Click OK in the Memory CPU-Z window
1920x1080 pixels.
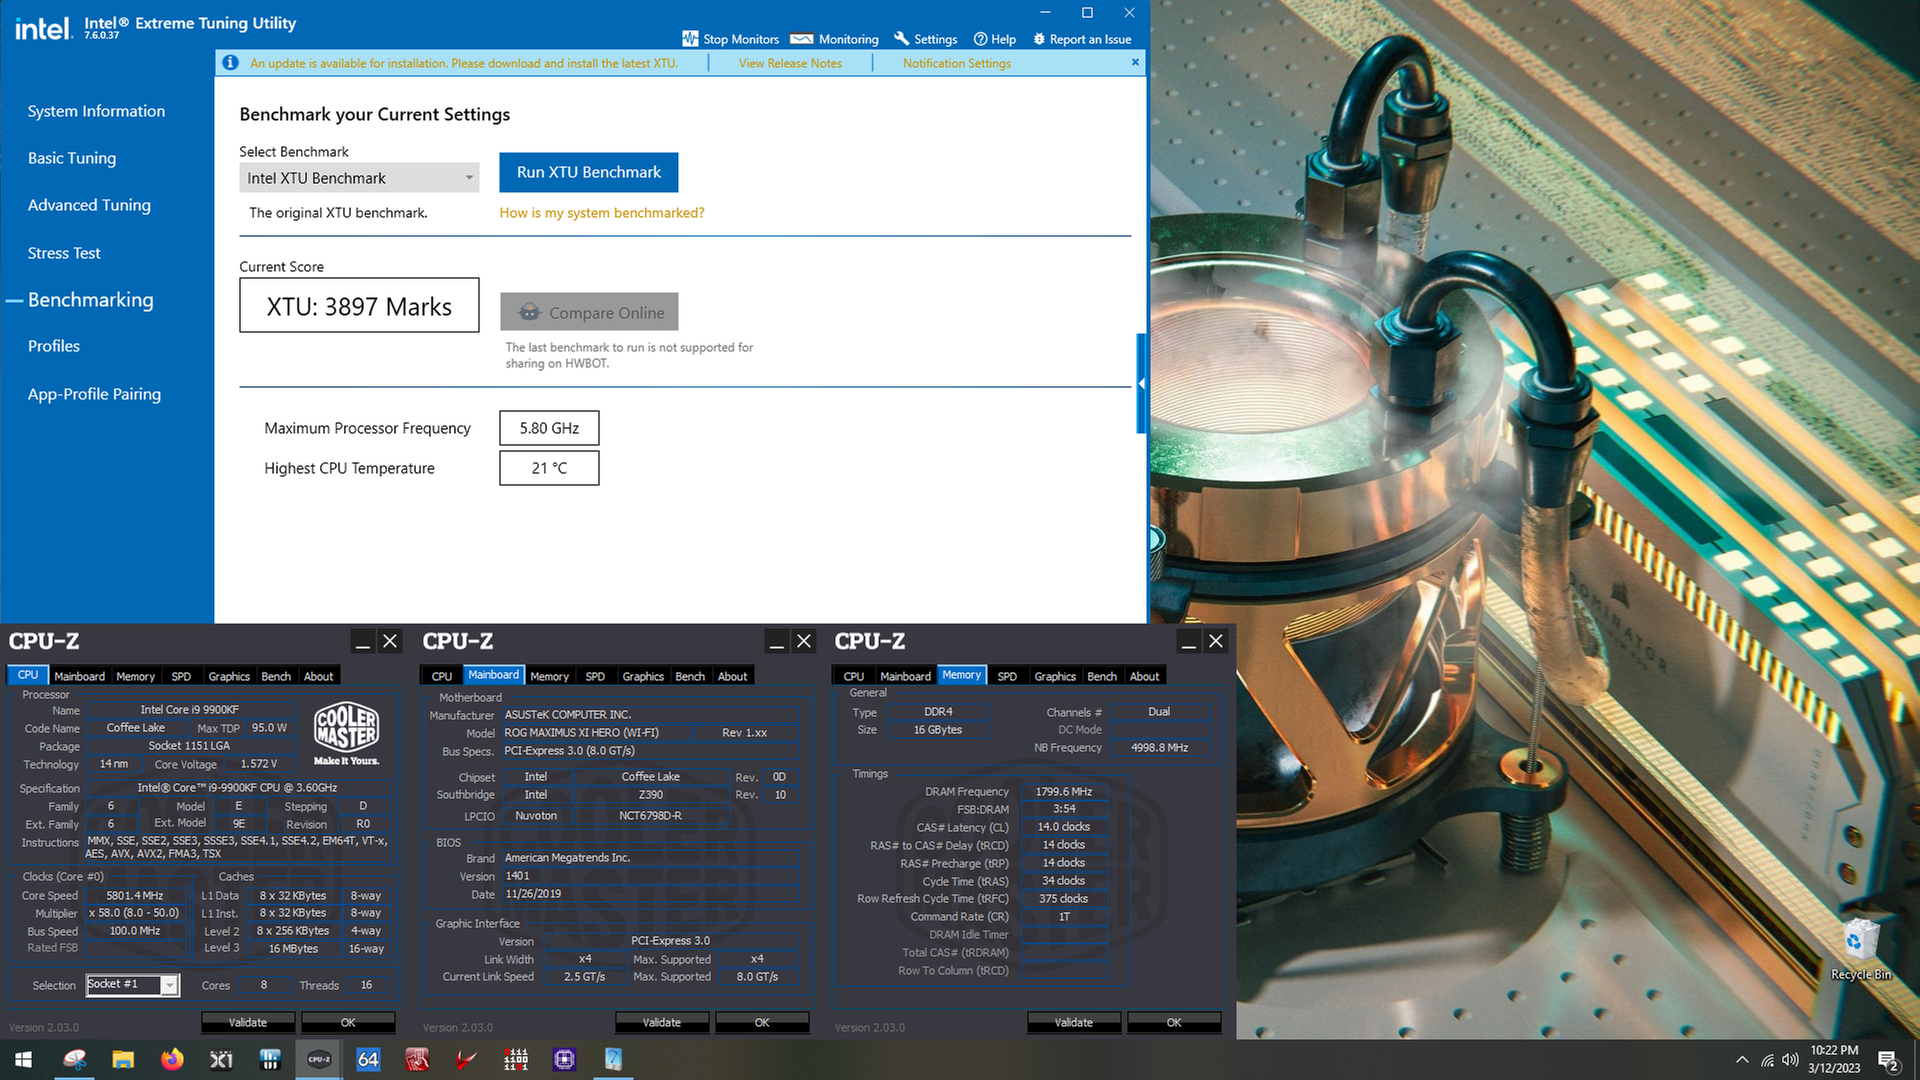coord(1174,1022)
